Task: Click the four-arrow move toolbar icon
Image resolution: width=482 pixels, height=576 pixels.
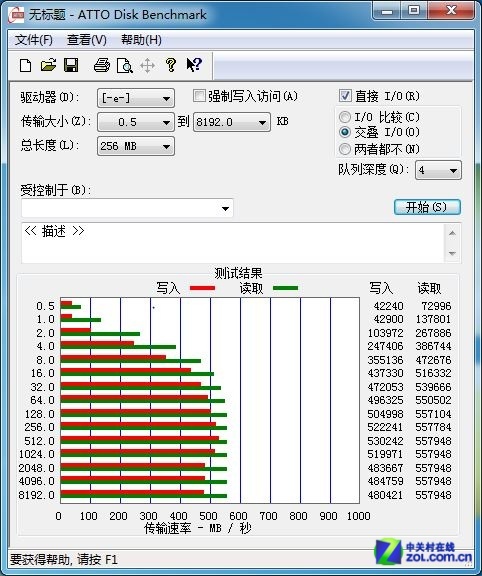Action: tap(147, 66)
